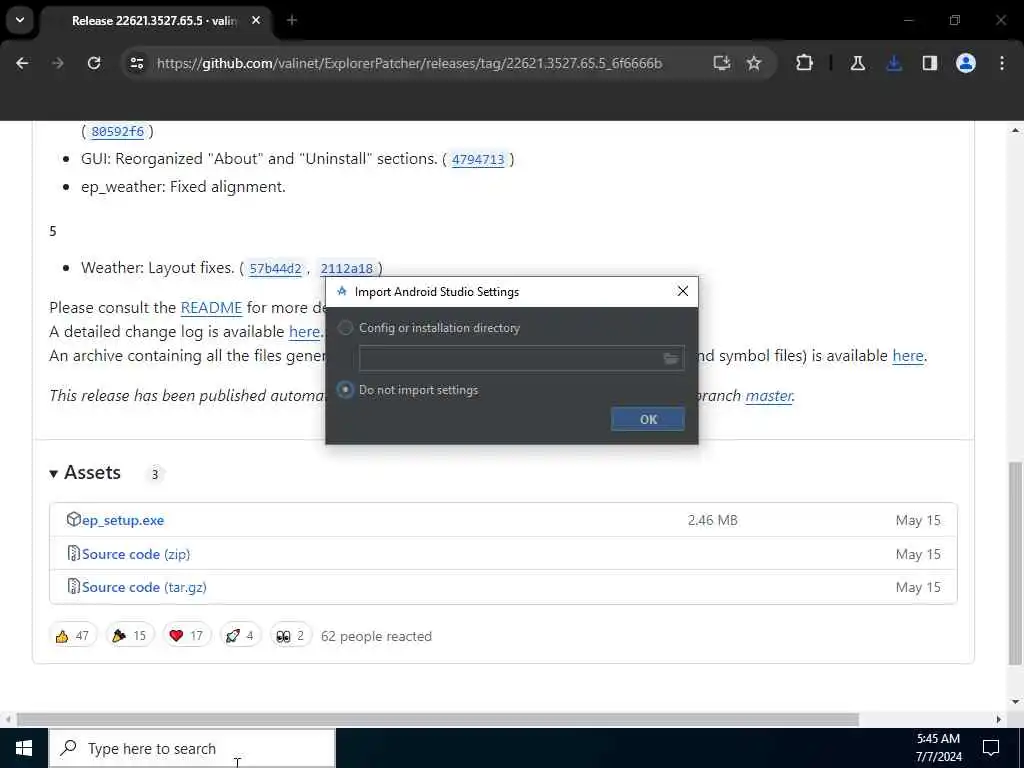Image resolution: width=1024 pixels, height=768 pixels.
Task: Browse for folder in import dialog
Action: click(671, 359)
